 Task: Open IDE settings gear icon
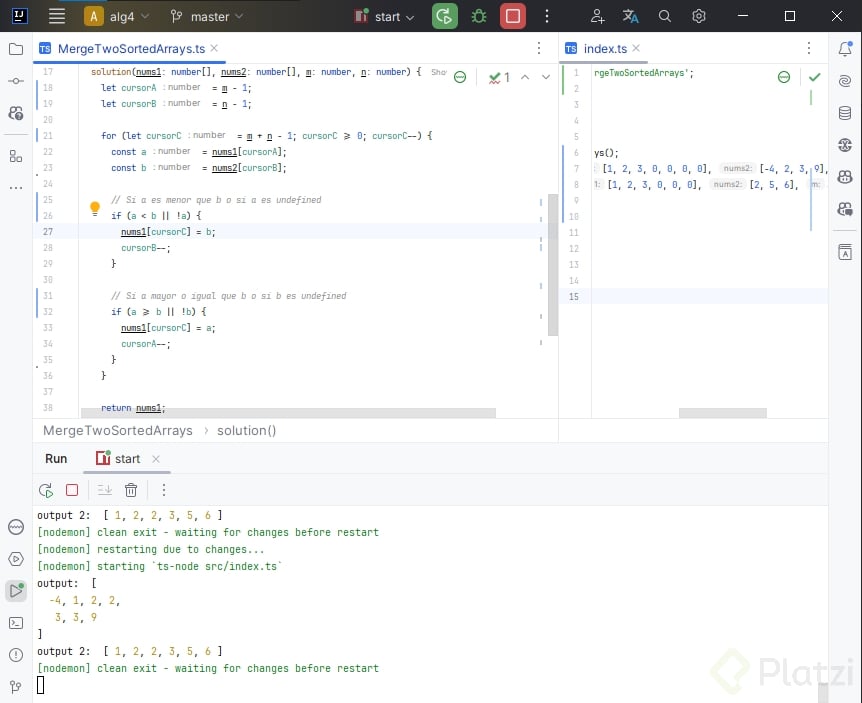pos(699,16)
